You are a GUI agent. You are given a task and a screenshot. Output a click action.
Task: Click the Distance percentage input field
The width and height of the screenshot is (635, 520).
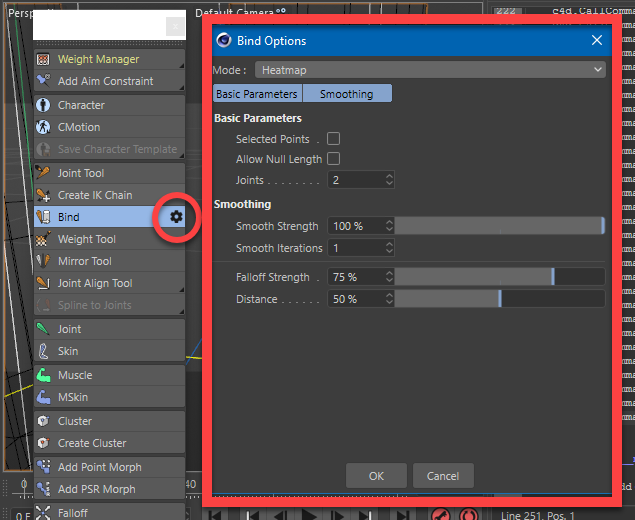[x=355, y=299]
